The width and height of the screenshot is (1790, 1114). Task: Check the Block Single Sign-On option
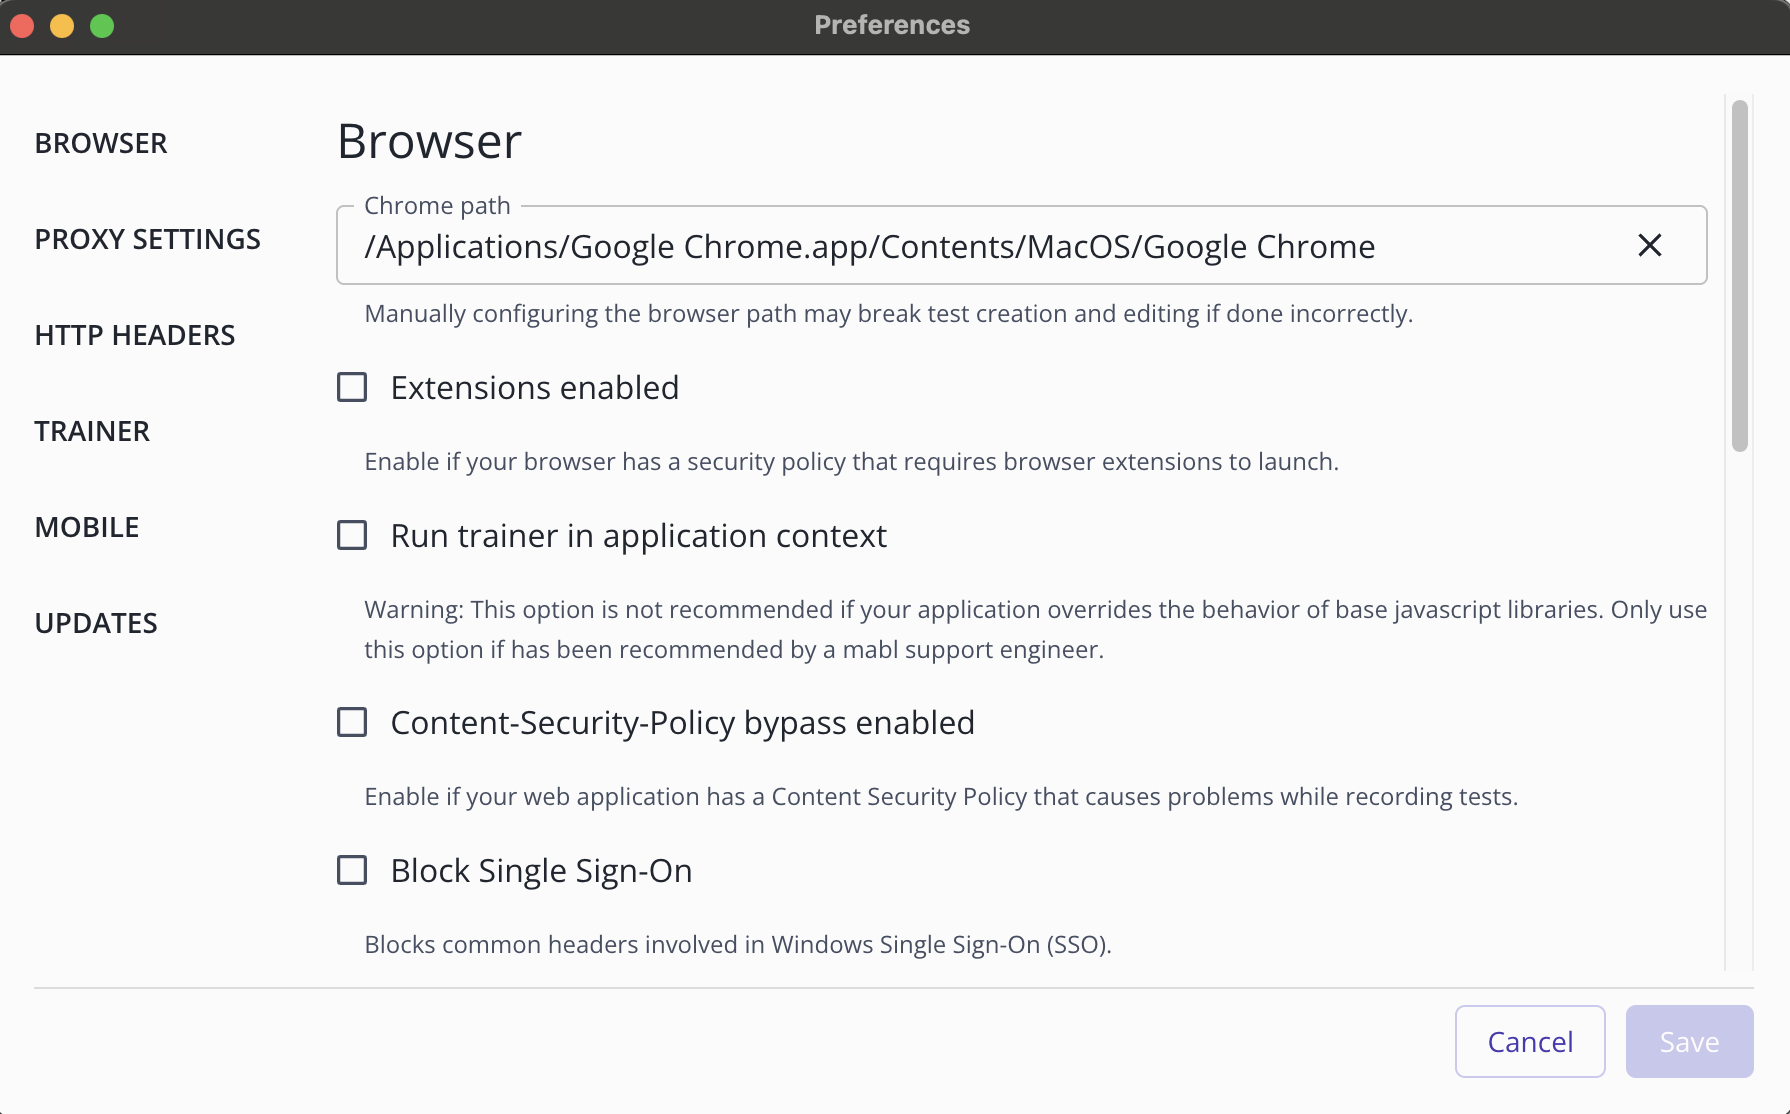tap(351, 871)
